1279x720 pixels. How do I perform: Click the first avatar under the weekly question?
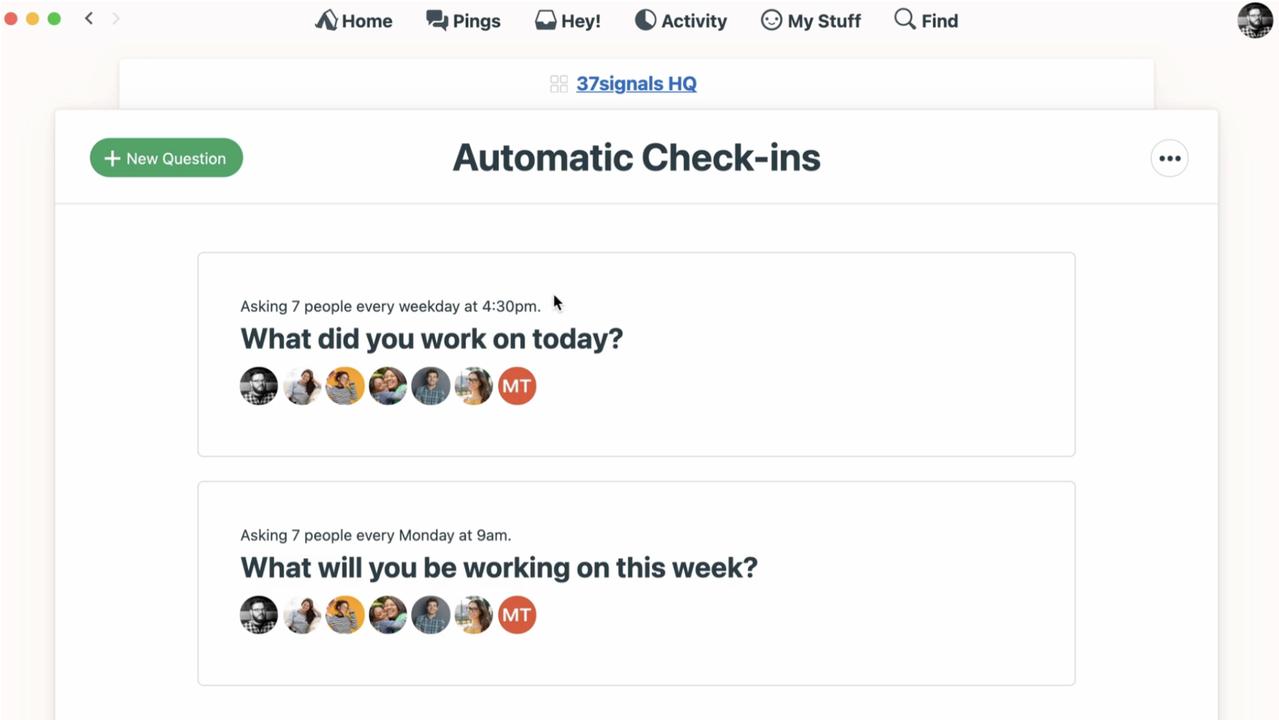259,615
